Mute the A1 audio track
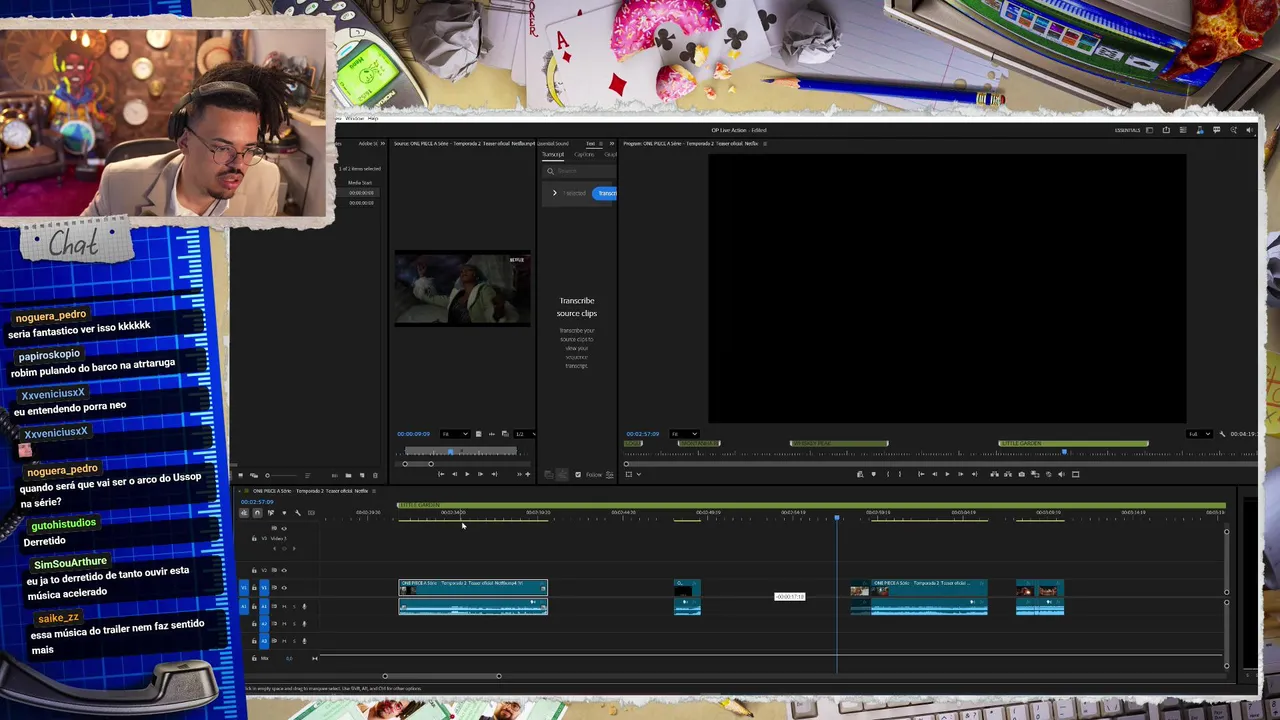This screenshot has width=1280, height=720. tap(284, 607)
